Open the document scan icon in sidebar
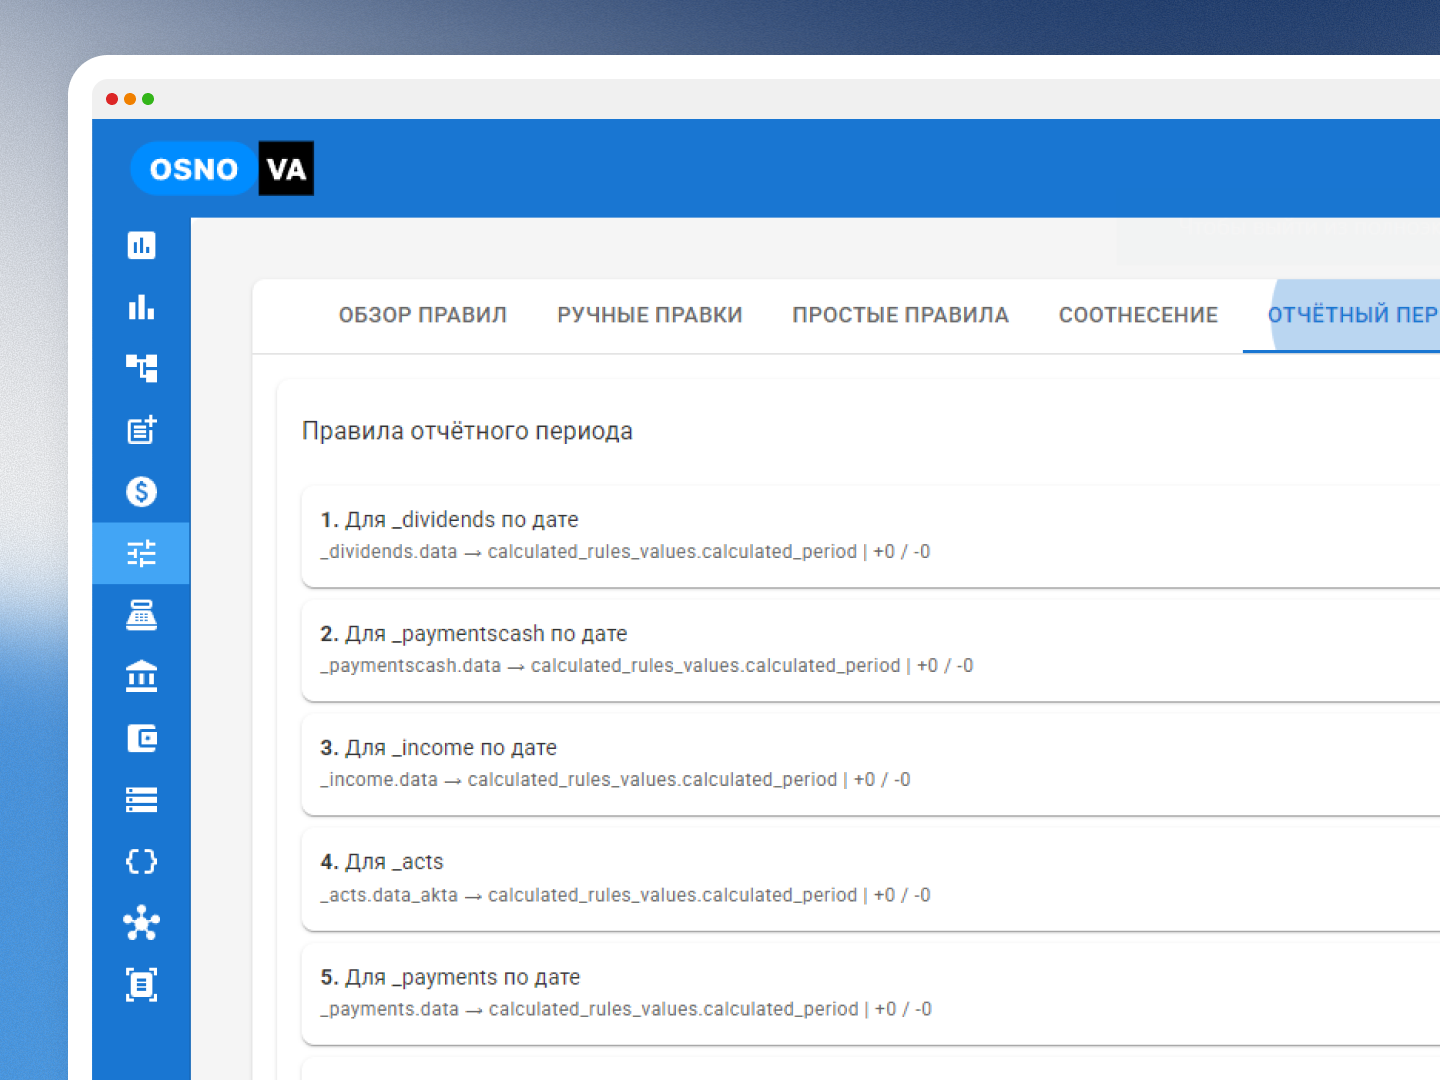The width and height of the screenshot is (1440, 1080). 141,985
